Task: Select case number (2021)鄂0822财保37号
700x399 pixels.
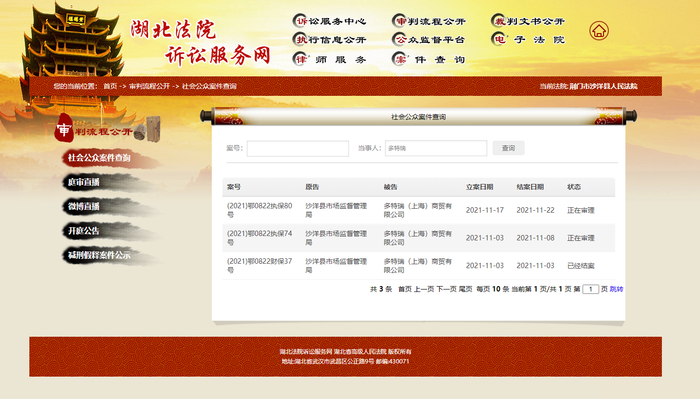Action: click(259, 266)
